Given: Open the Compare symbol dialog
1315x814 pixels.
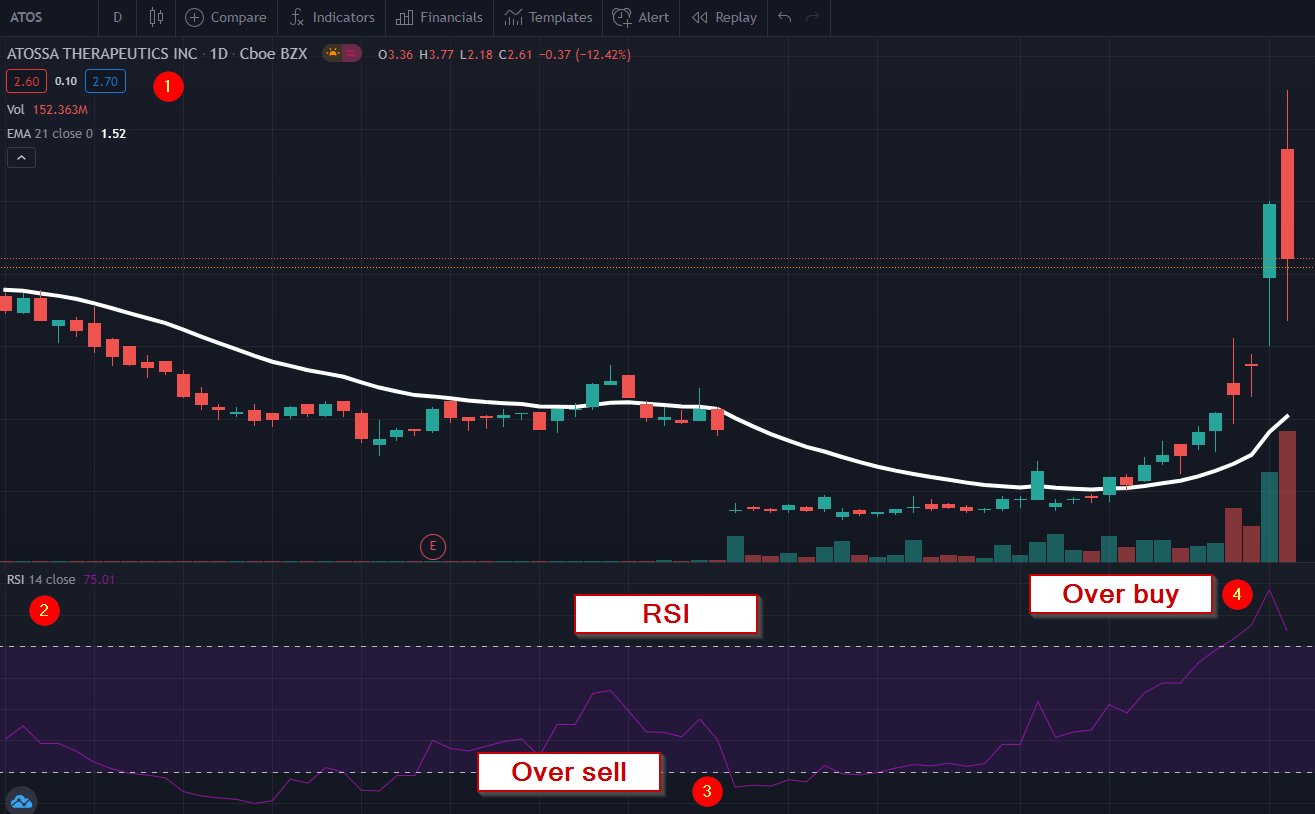Looking at the screenshot, I should click(226, 17).
